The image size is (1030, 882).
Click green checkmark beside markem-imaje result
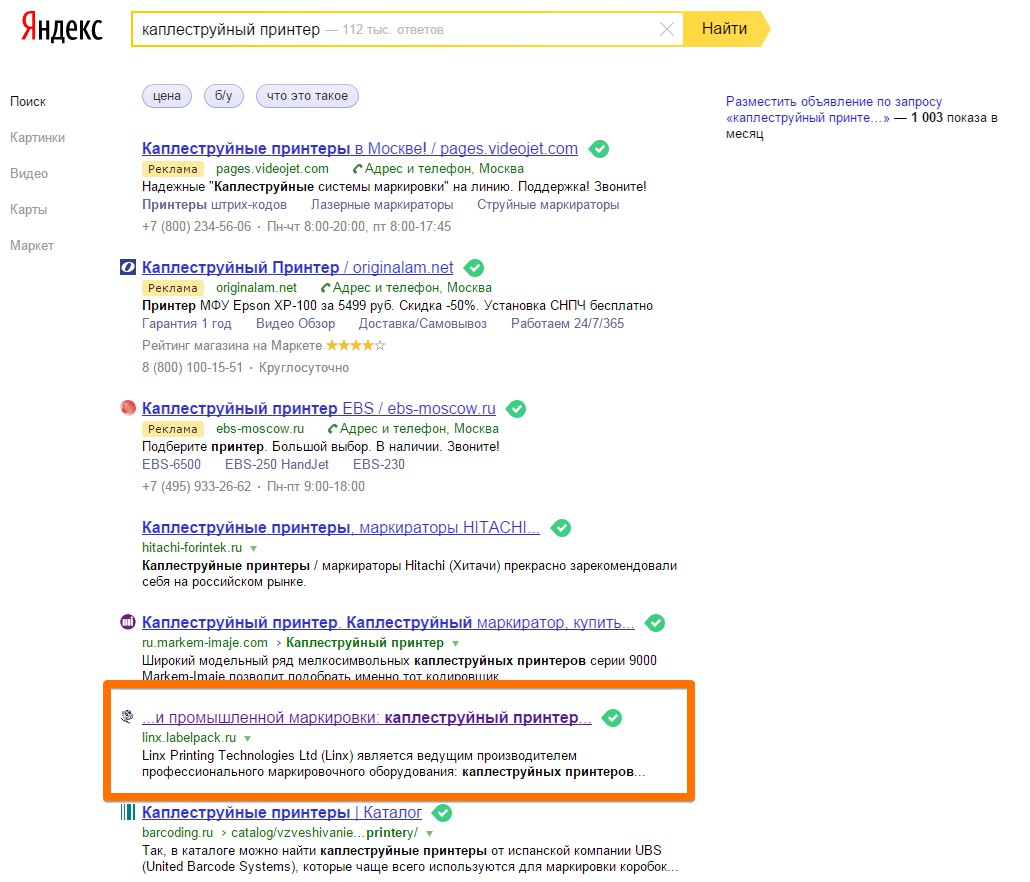[x=655, y=623]
